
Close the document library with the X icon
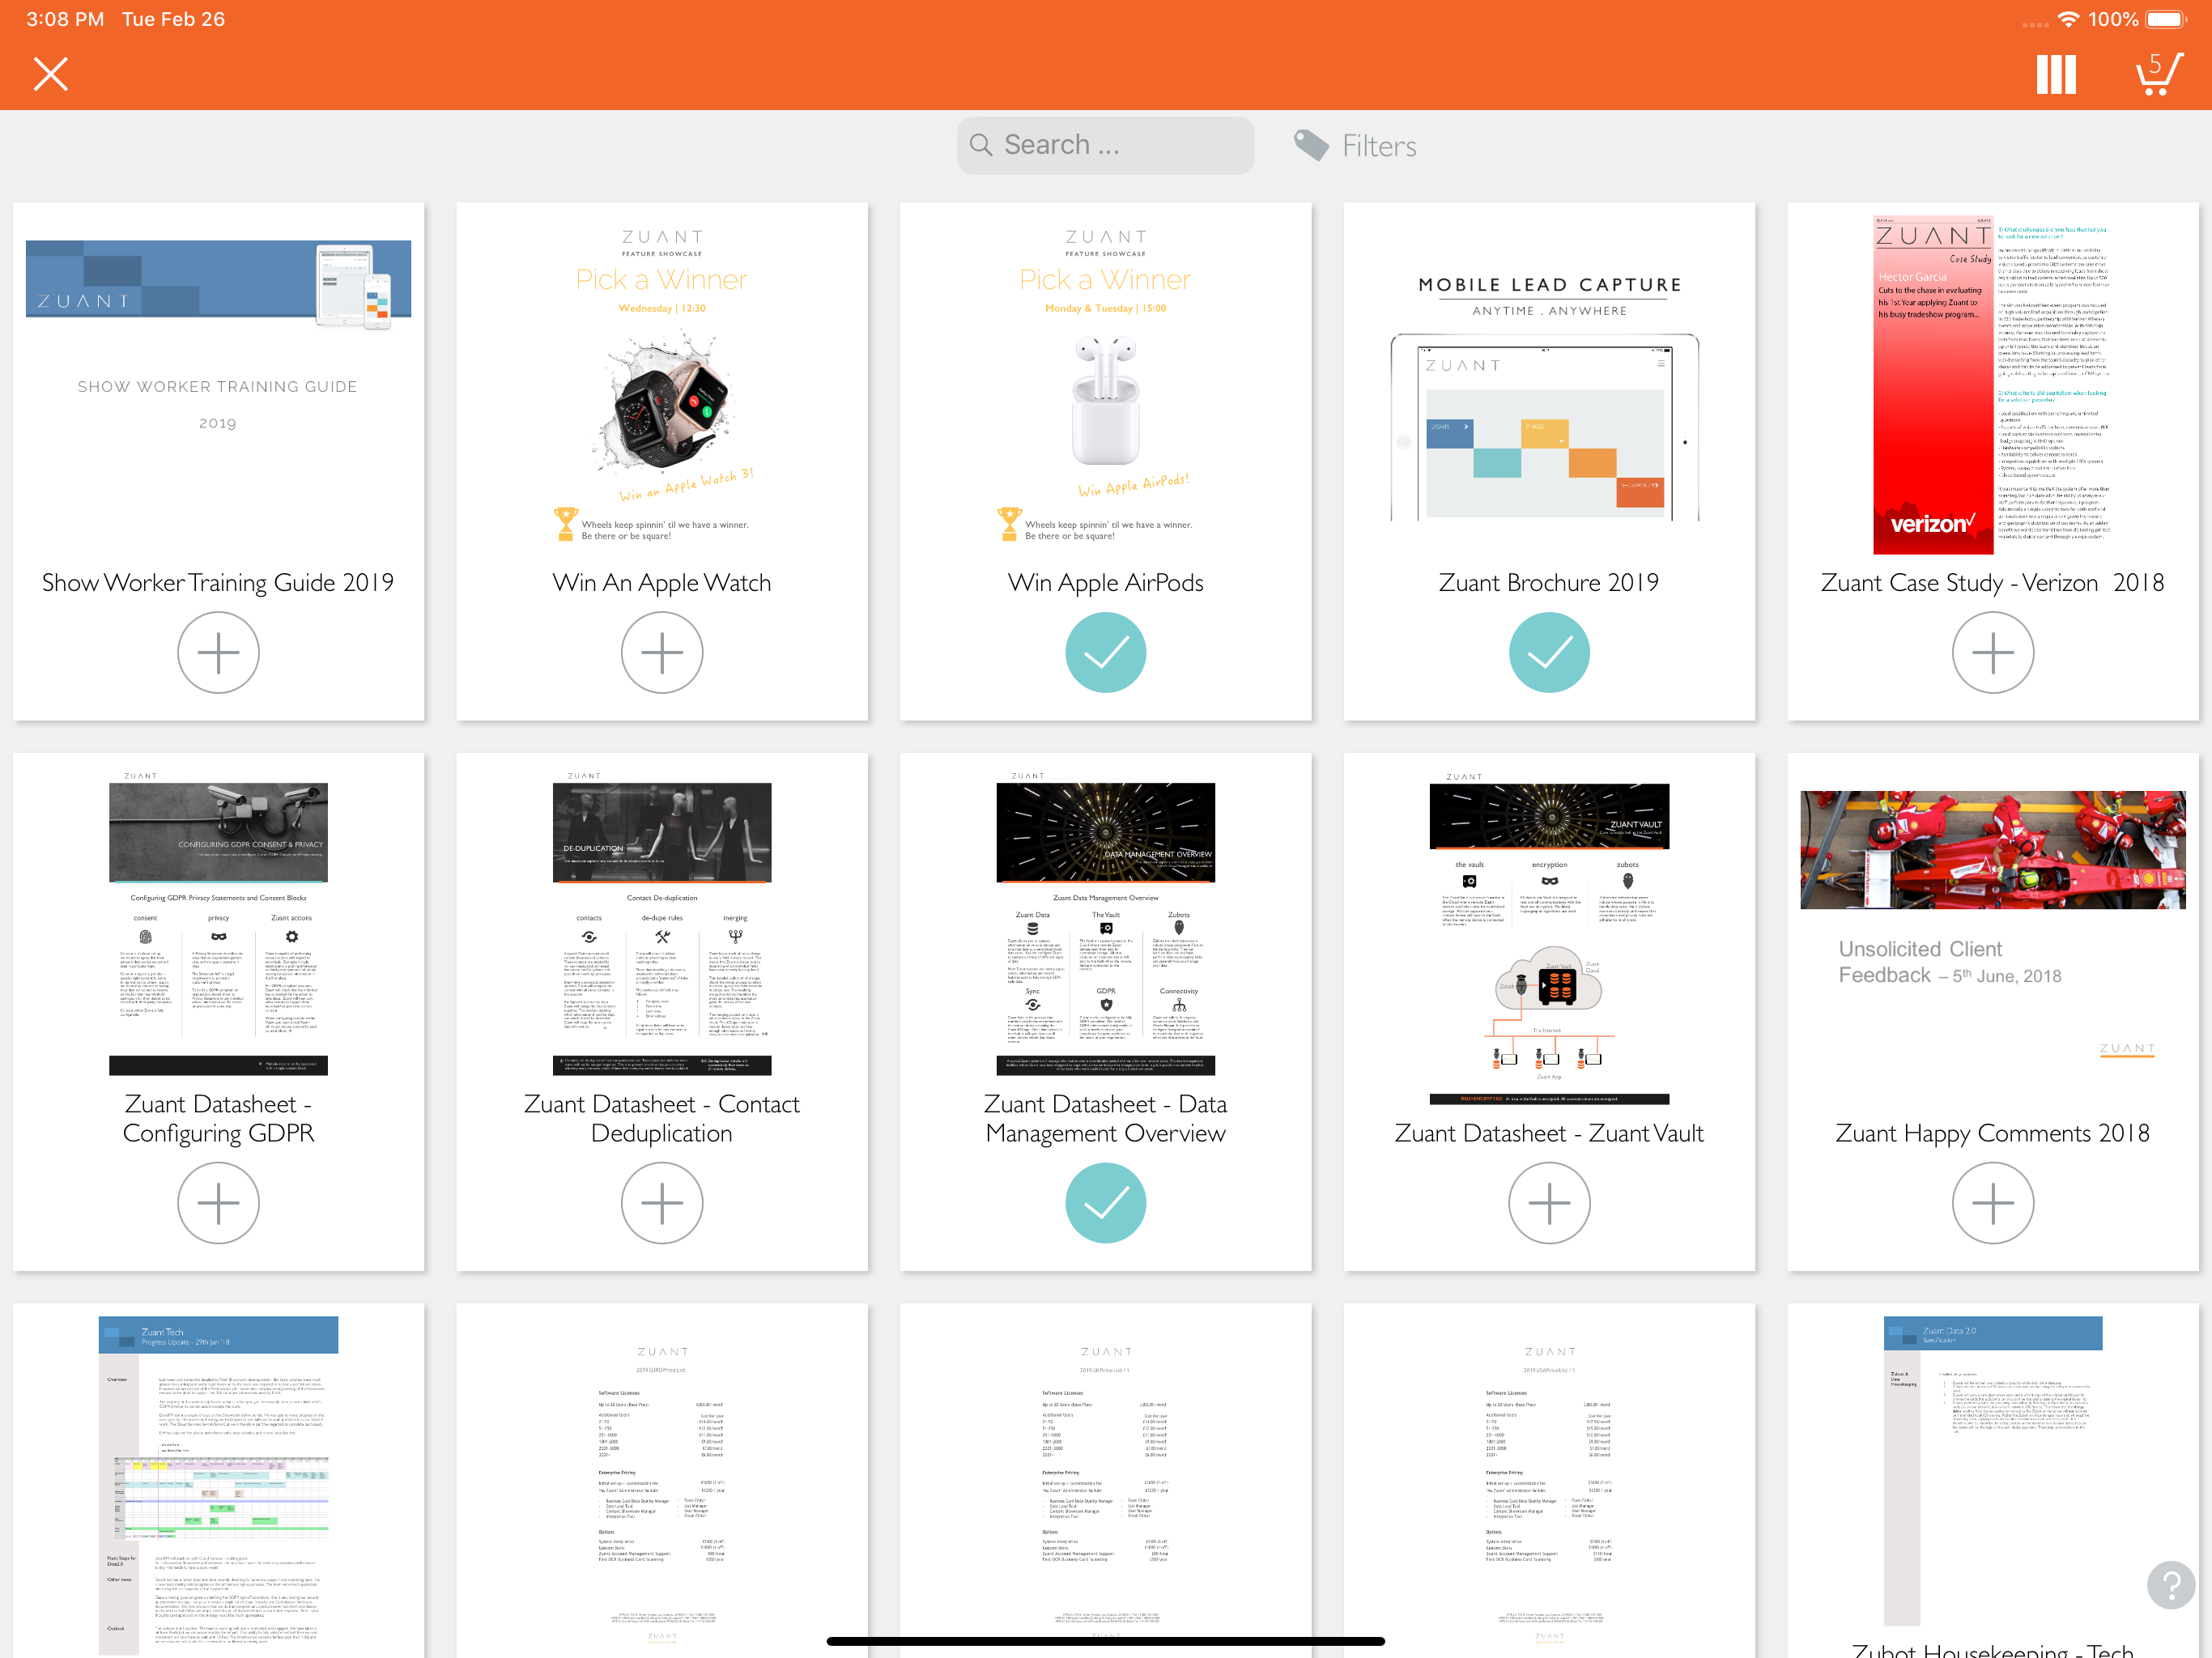click(50, 74)
